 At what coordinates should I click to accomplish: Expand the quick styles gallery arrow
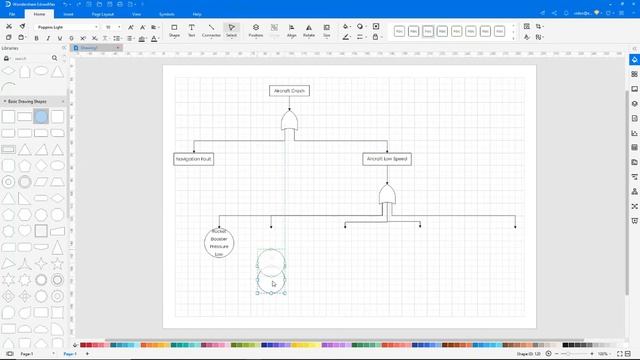[x=513, y=38]
